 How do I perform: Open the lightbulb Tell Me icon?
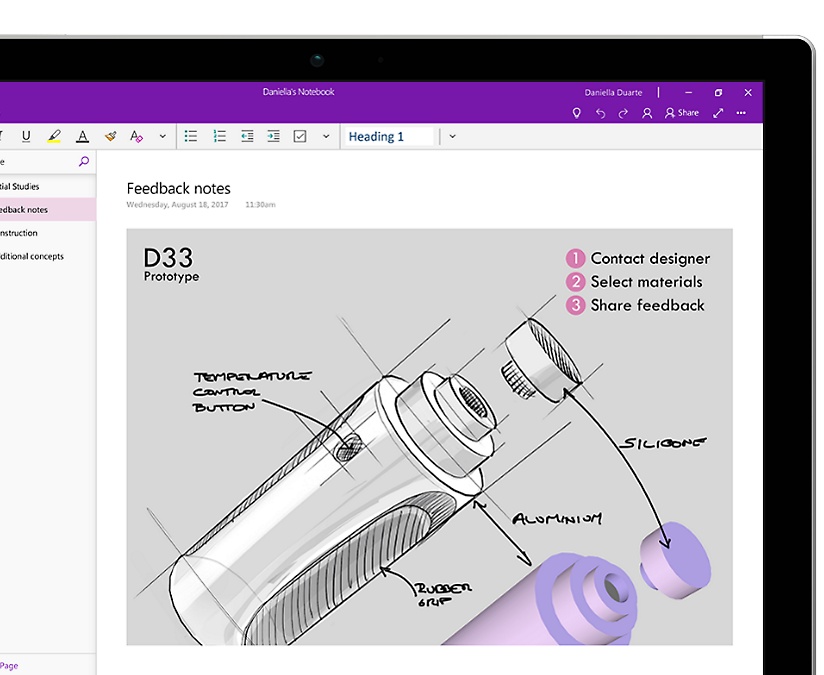(x=576, y=113)
